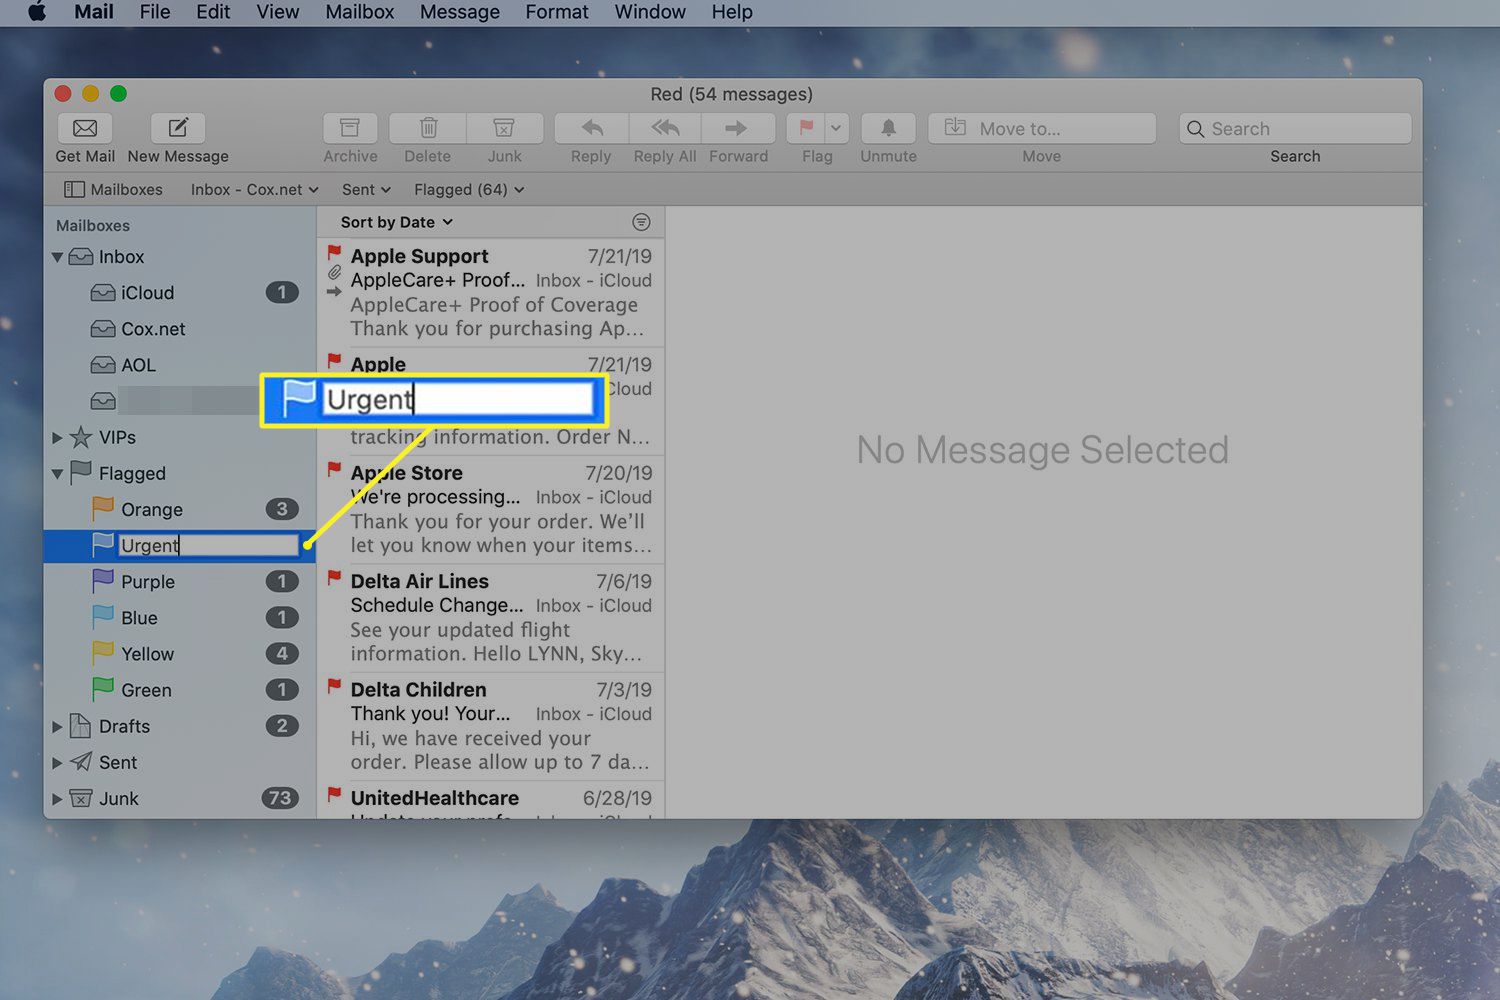Screen dimensions: 1500x1000
Task: Open the File menu
Action: [x=155, y=12]
